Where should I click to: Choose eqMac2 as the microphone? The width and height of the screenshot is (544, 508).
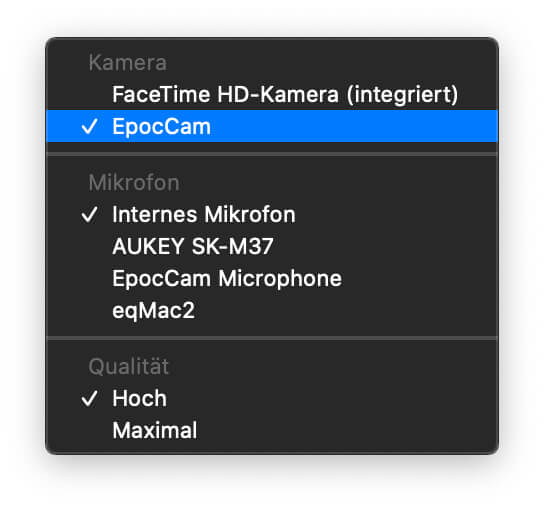[272, 310]
